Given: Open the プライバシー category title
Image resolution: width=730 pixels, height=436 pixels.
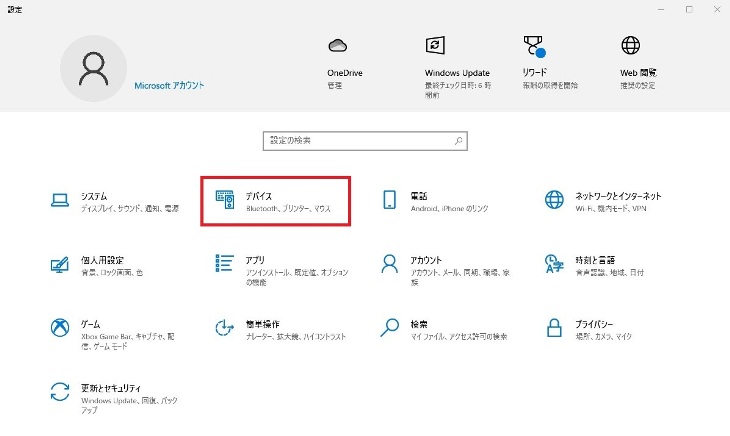Looking at the screenshot, I should (x=594, y=324).
